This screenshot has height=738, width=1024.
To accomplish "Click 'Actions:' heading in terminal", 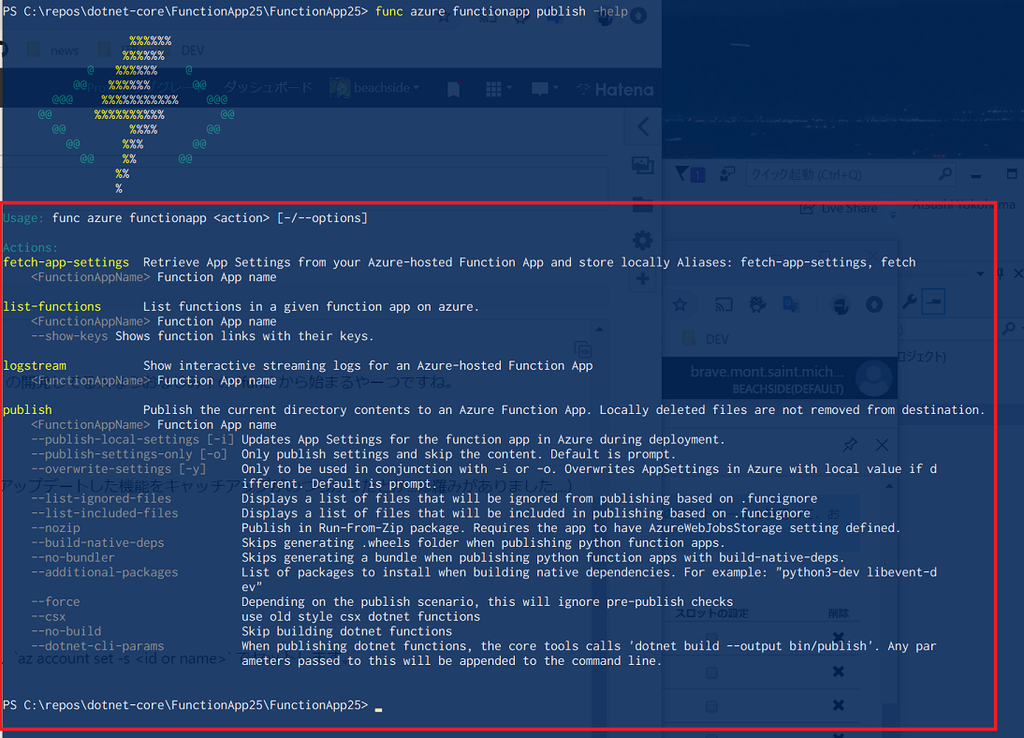I will [x=30, y=248].
